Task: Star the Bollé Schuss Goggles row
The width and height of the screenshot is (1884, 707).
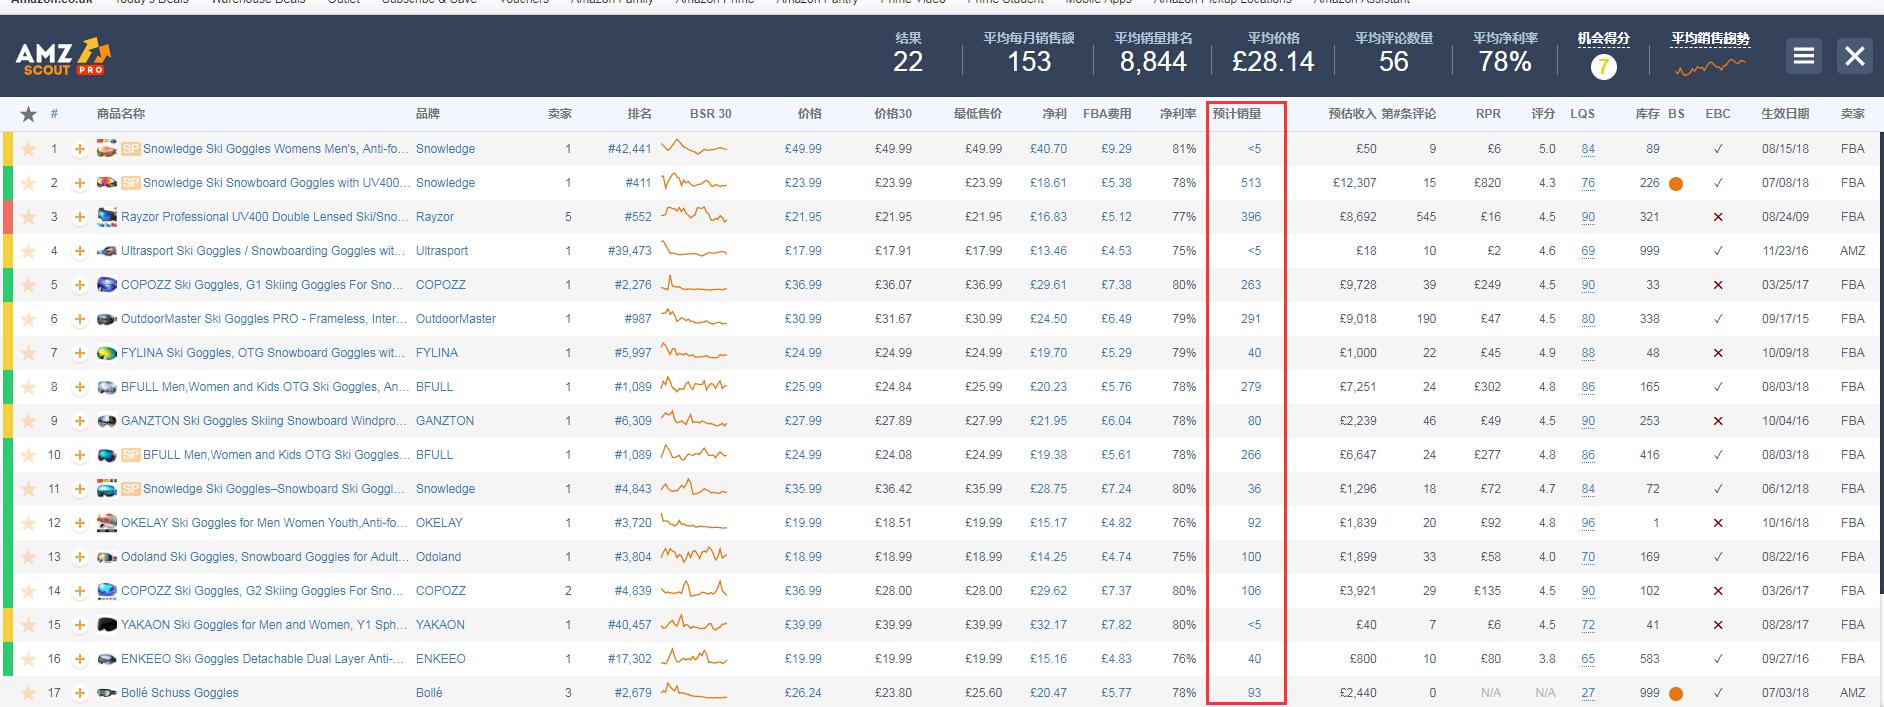Action: click(x=28, y=693)
